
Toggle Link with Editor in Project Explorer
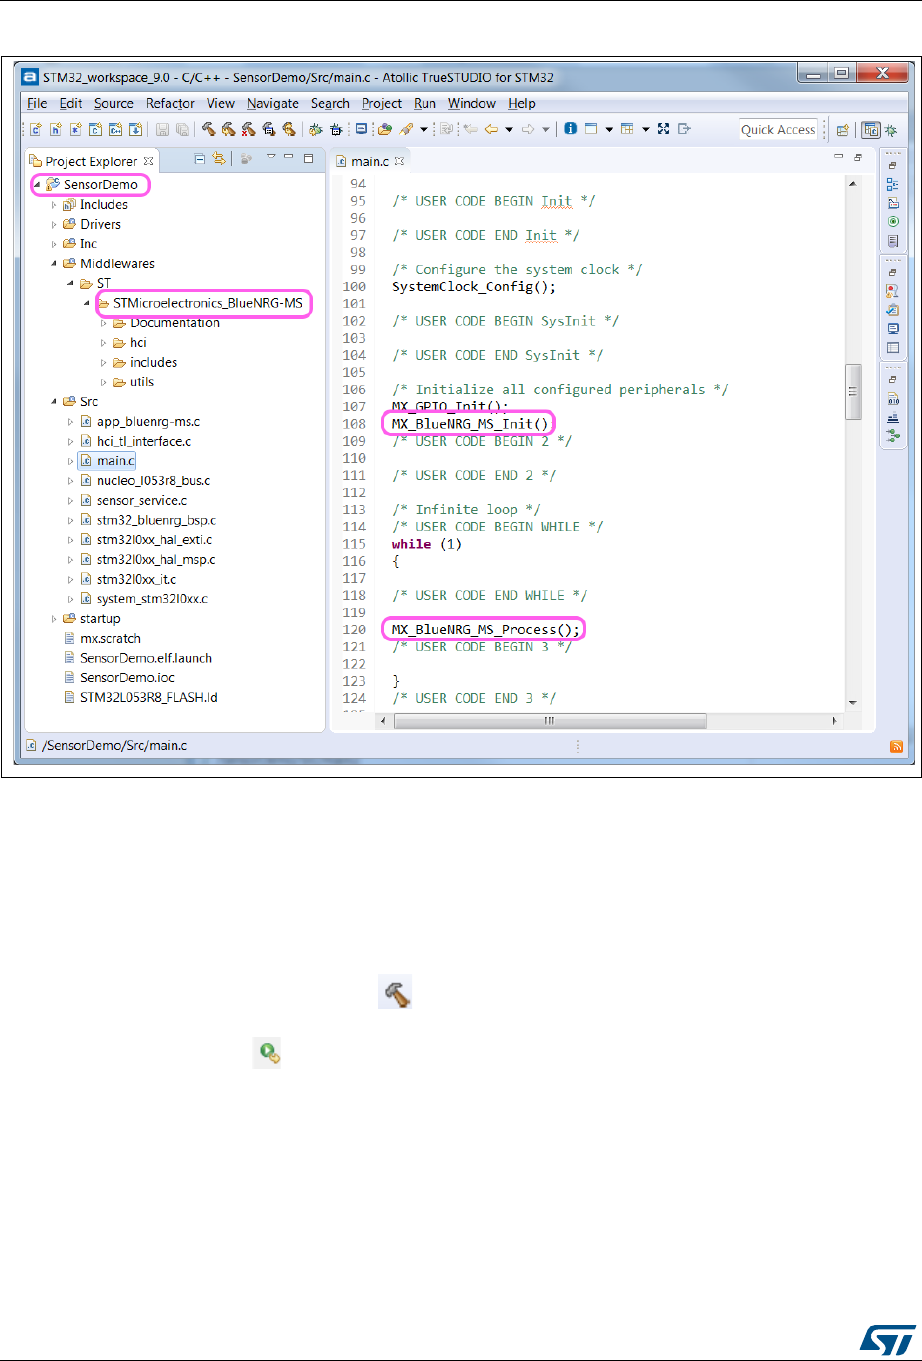pyautogui.click(x=218, y=159)
